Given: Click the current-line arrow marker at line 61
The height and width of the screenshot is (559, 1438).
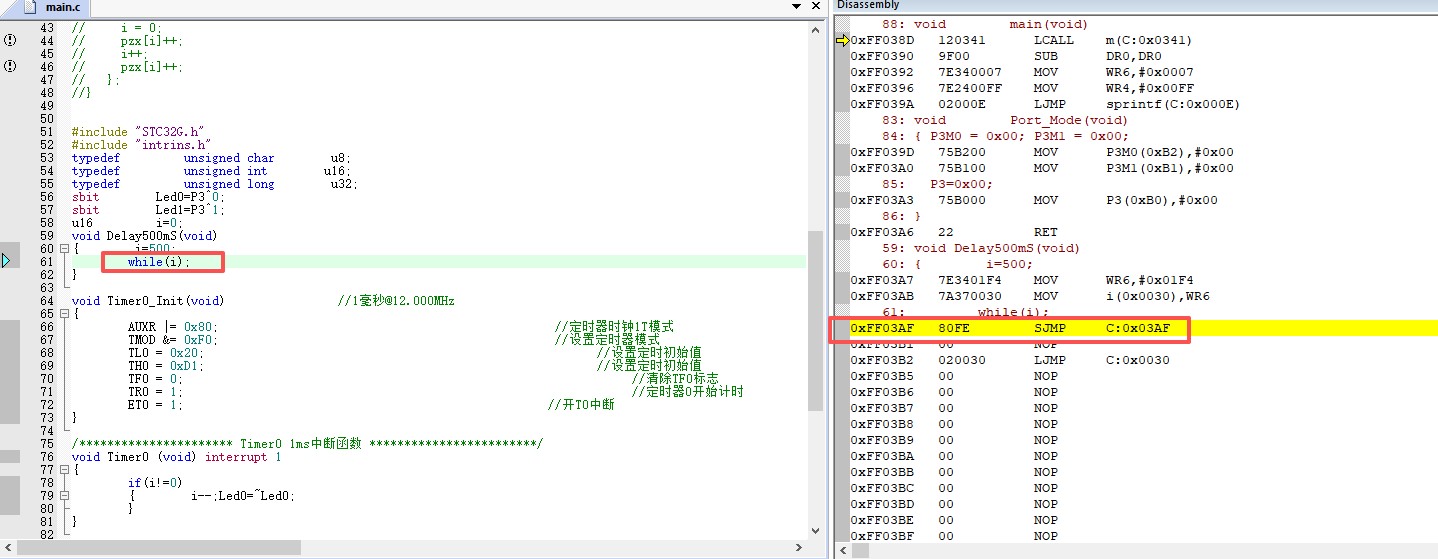Looking at the screenshot, I should (x=7, y=261).
